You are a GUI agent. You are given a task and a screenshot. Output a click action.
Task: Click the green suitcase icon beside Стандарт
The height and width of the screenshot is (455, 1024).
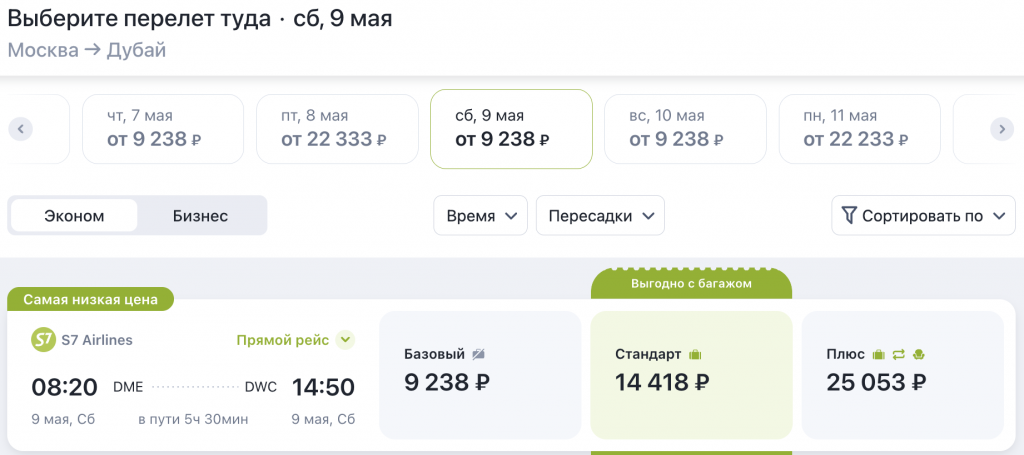696,354
